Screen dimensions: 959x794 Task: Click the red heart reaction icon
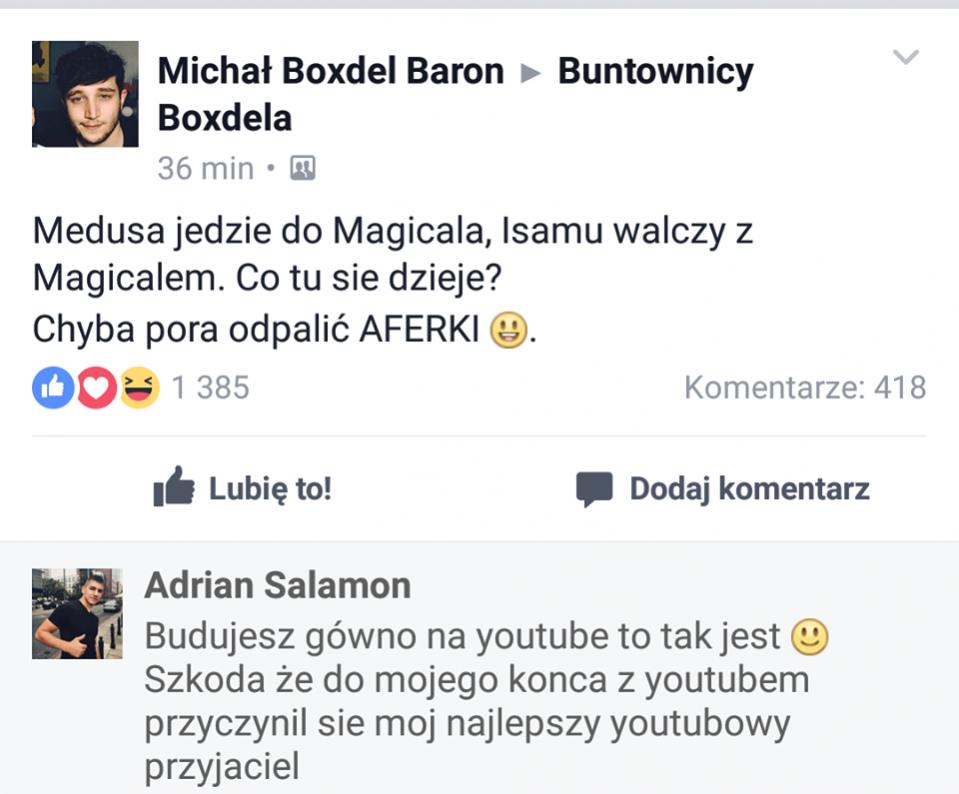(96, 388)
